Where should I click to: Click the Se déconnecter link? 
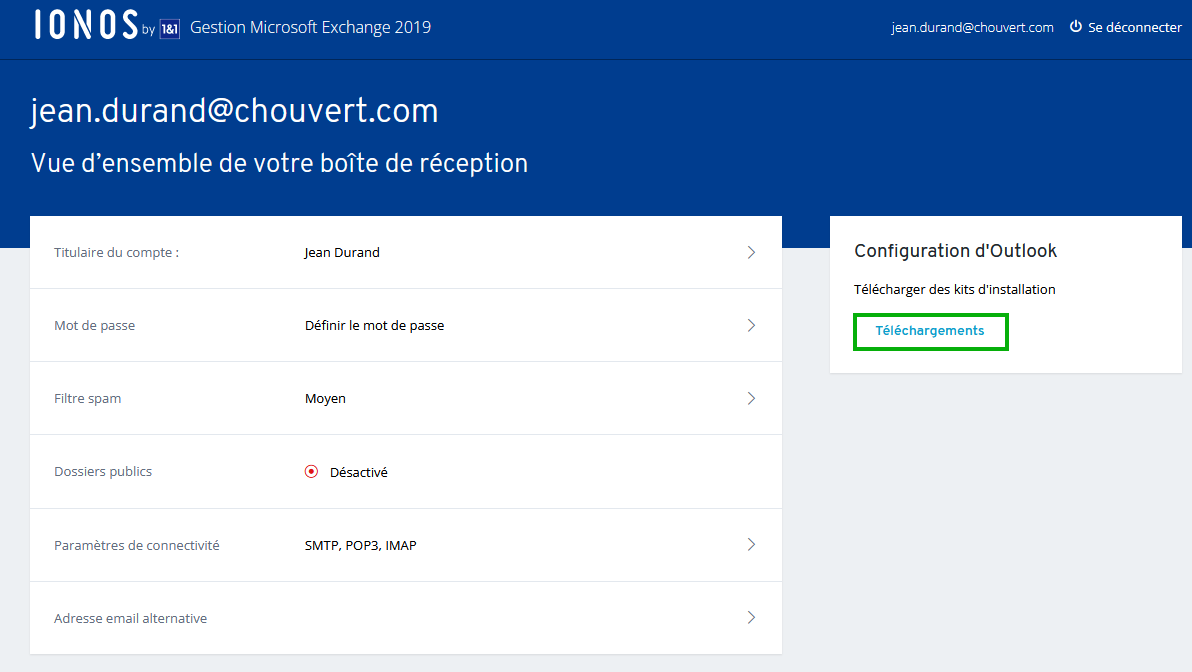[x=1134, y=27]
